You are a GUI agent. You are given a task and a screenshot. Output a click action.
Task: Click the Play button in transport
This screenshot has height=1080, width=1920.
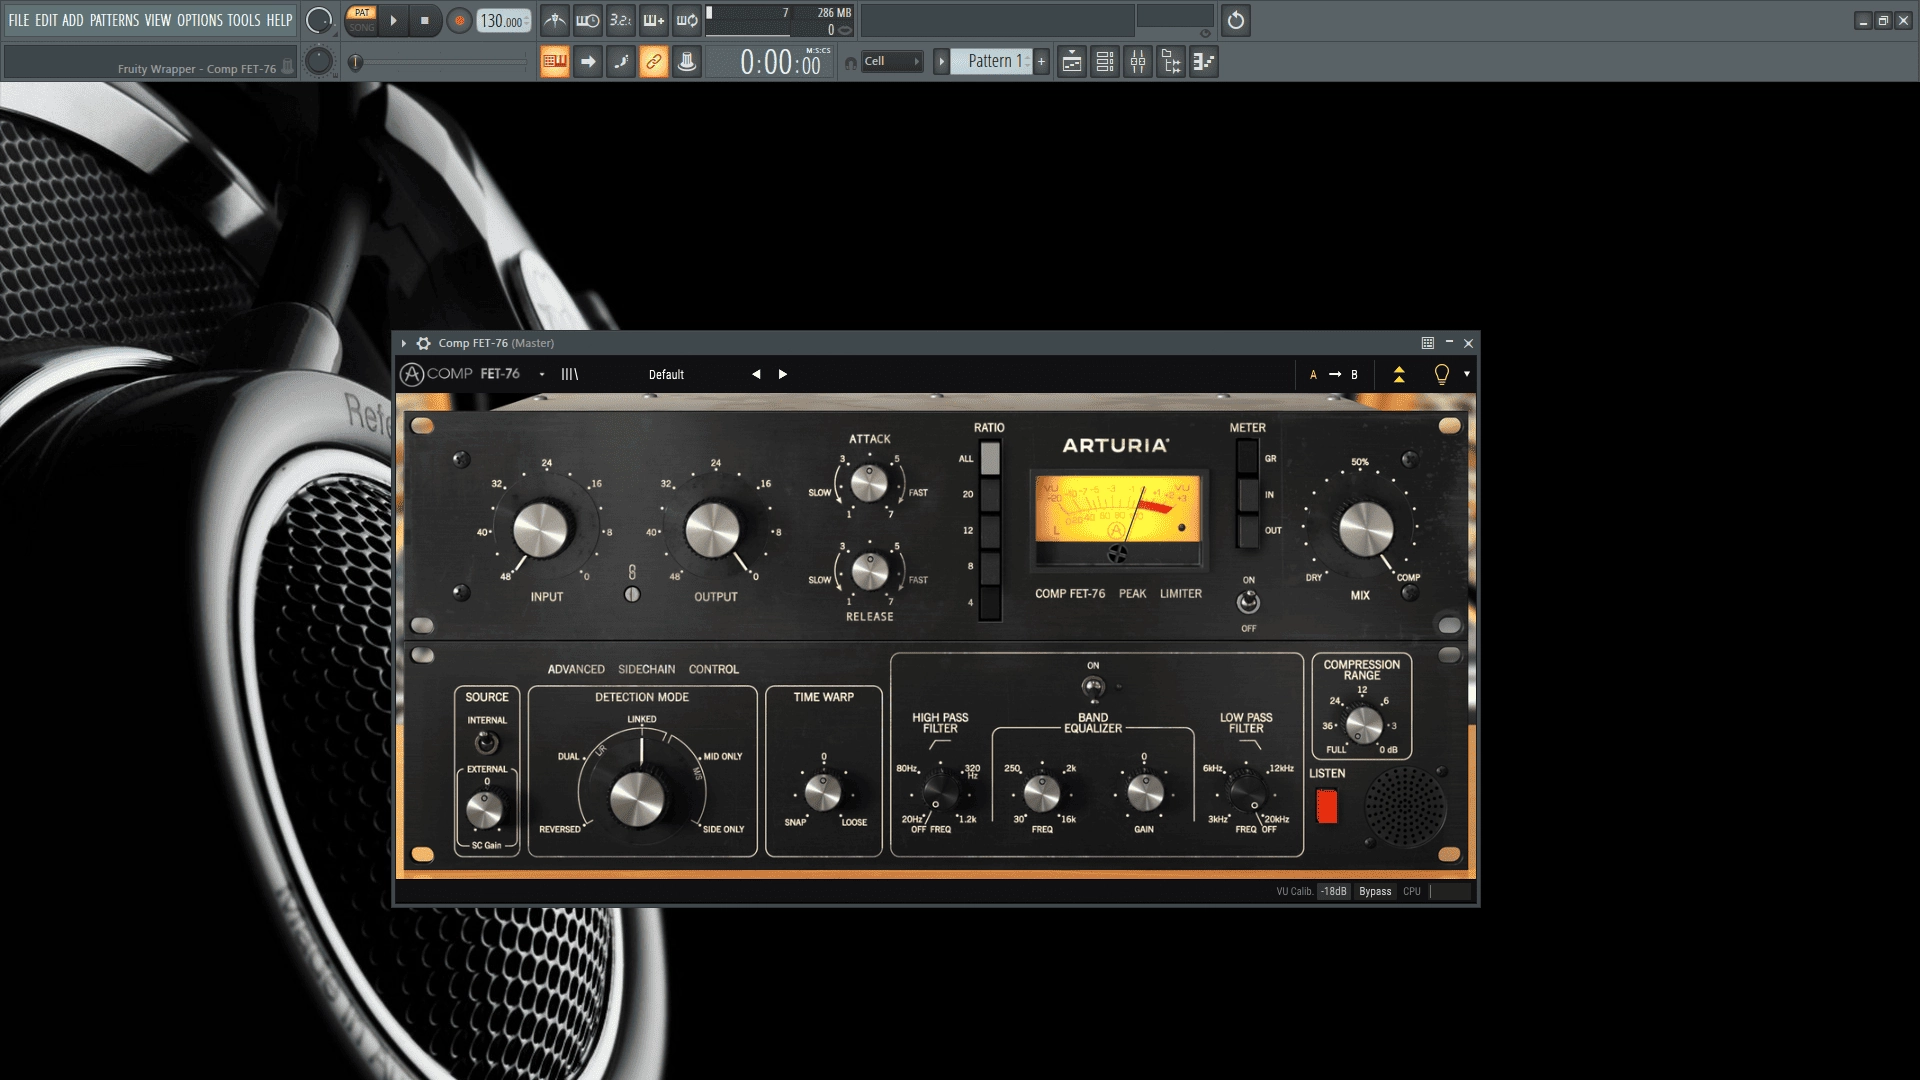point(393,20)
